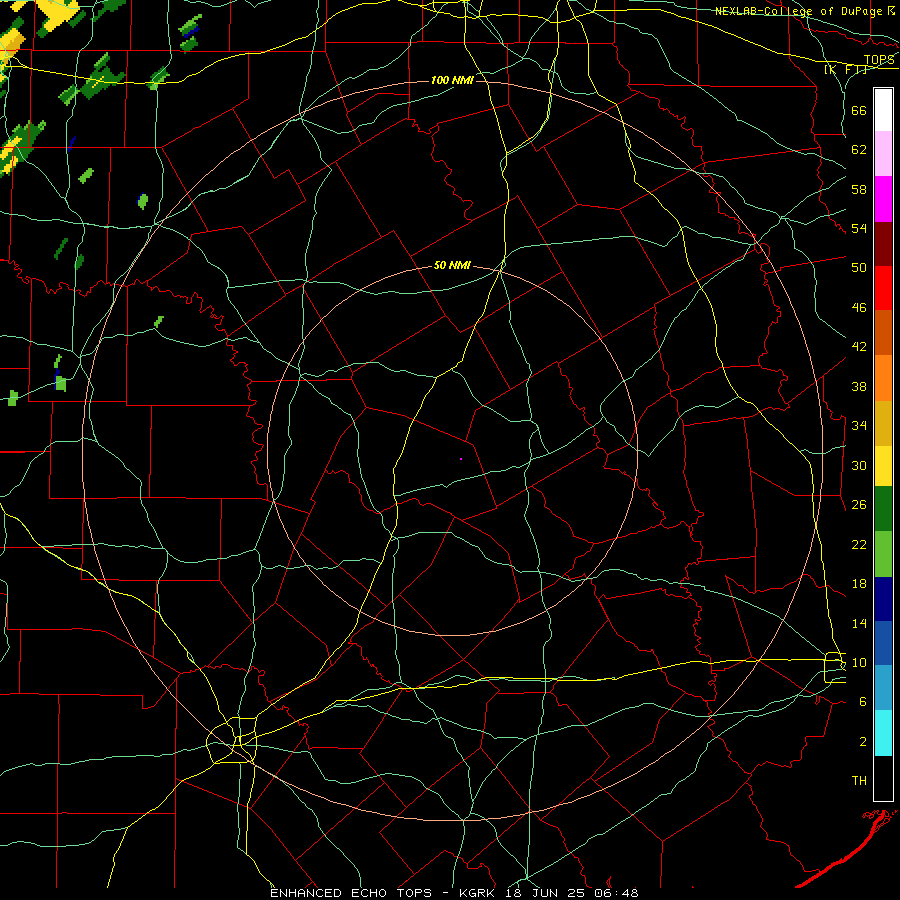Select the light pink legend color band
The image size is (900, 900).
883,154
